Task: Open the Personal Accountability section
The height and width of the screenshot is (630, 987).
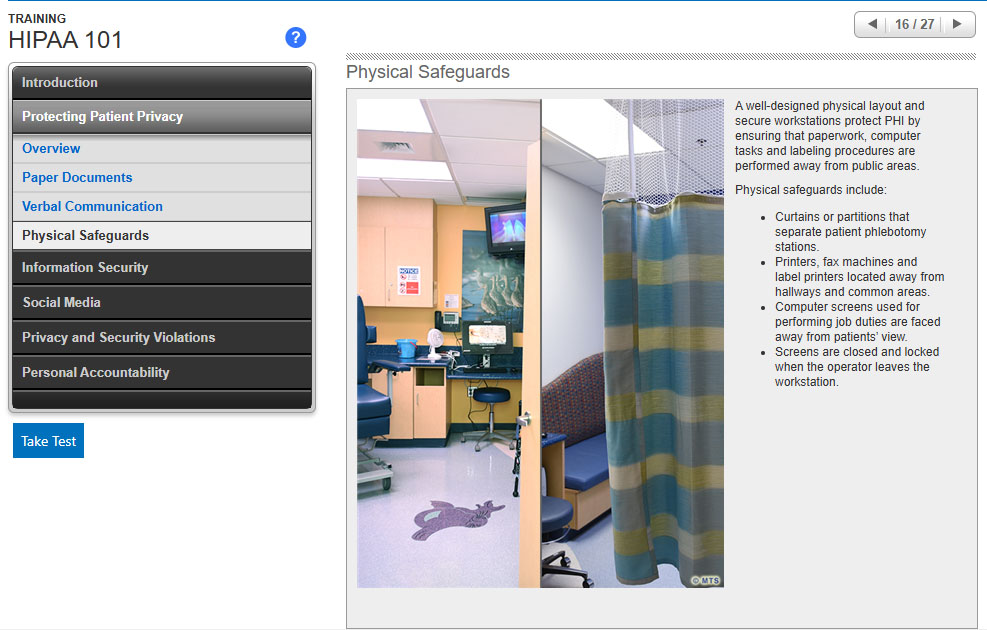Action: [162, 373]
